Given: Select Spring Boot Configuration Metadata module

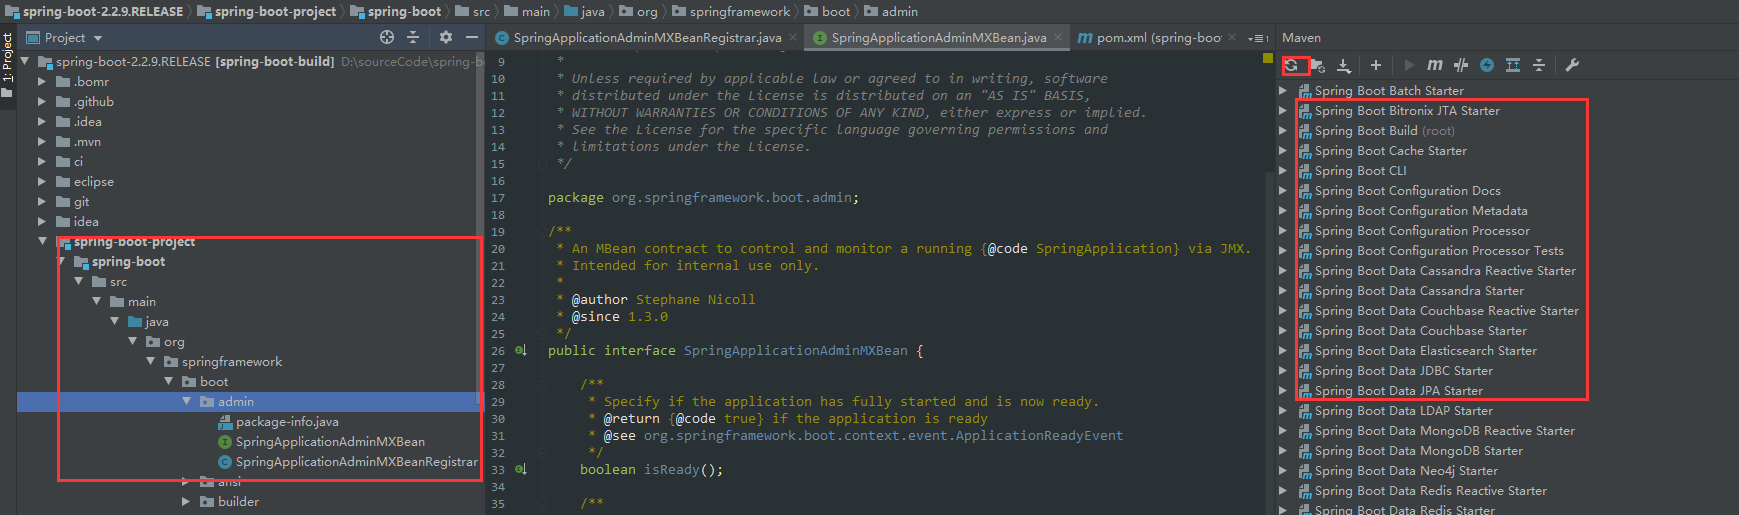Looking at the screenshot, I should [1421, 210].
